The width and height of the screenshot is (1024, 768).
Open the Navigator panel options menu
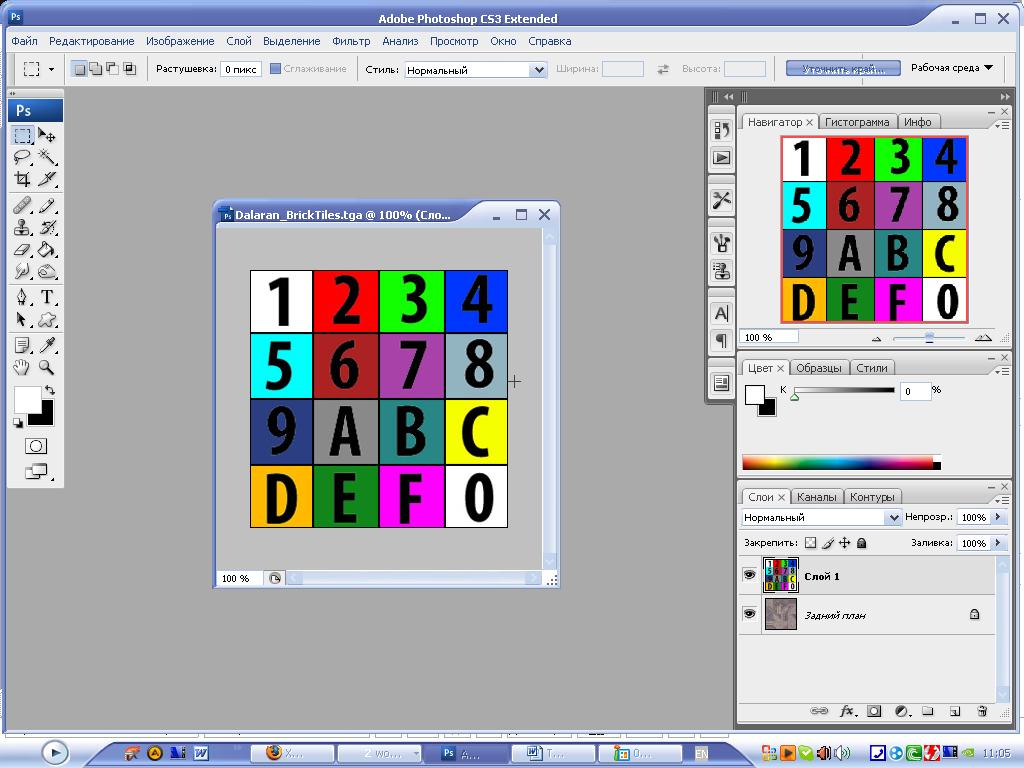1002,125
